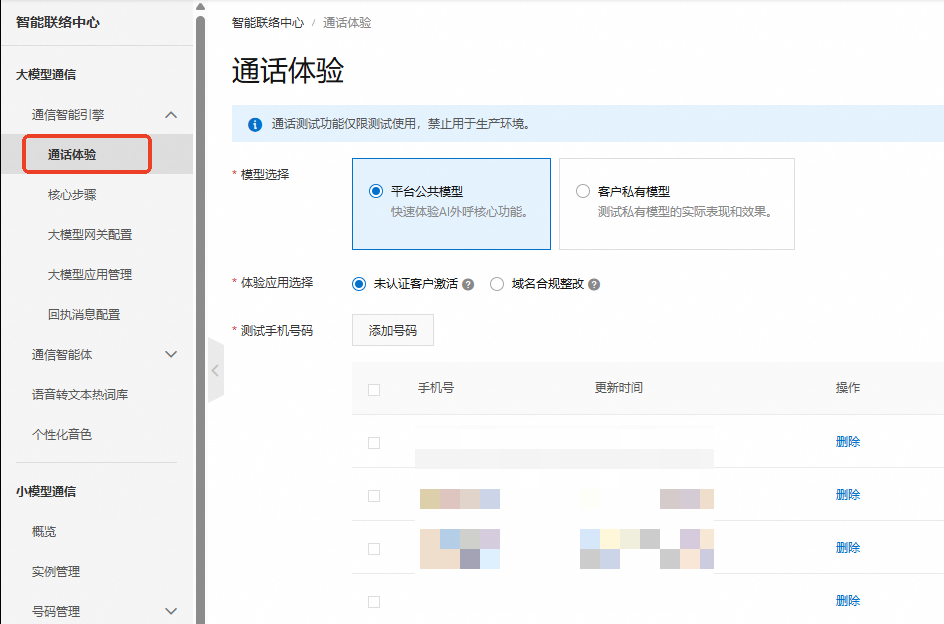Click the 客户私有模型 card description text
The height and width of the screenshot is (624, 944).
[x=685, y=212]
